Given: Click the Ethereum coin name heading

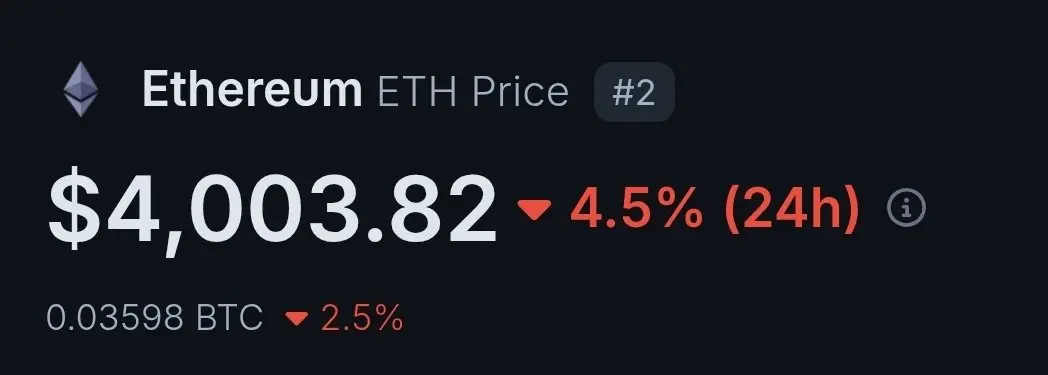Looking at the screenshot, I should coord(252,90).
